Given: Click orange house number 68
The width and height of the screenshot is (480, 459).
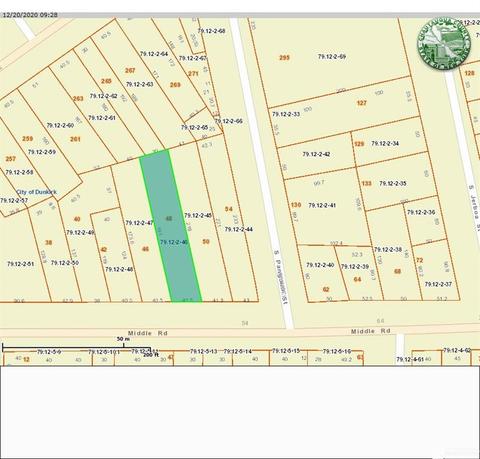Looking at the screenshot, I should pos(397,271).
